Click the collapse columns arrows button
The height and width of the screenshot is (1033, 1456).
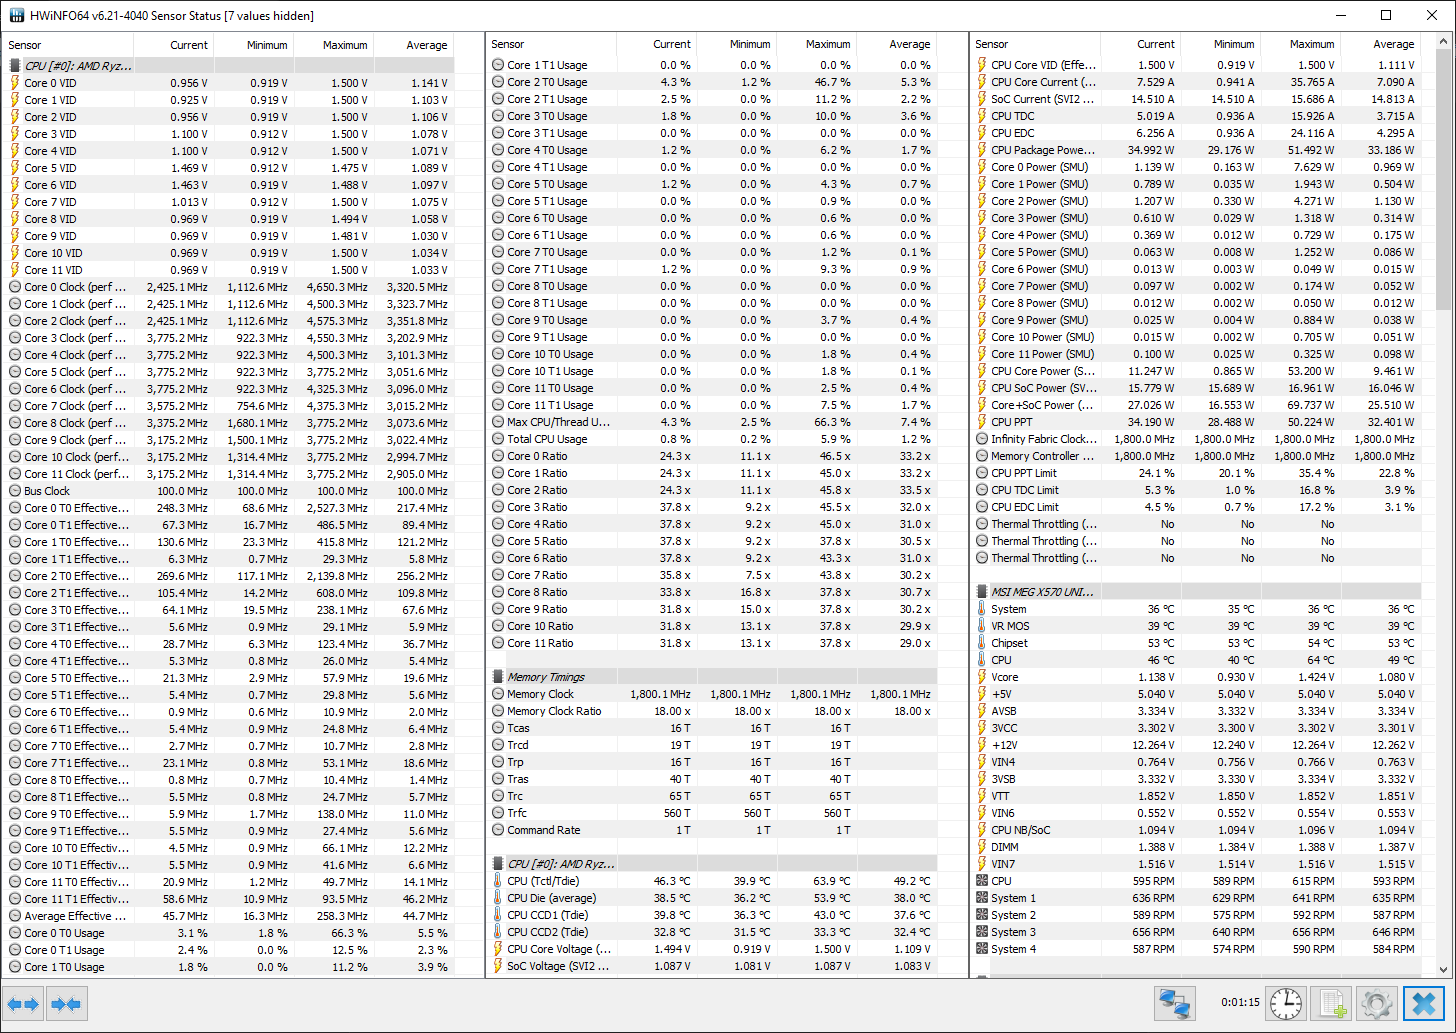66,1004
